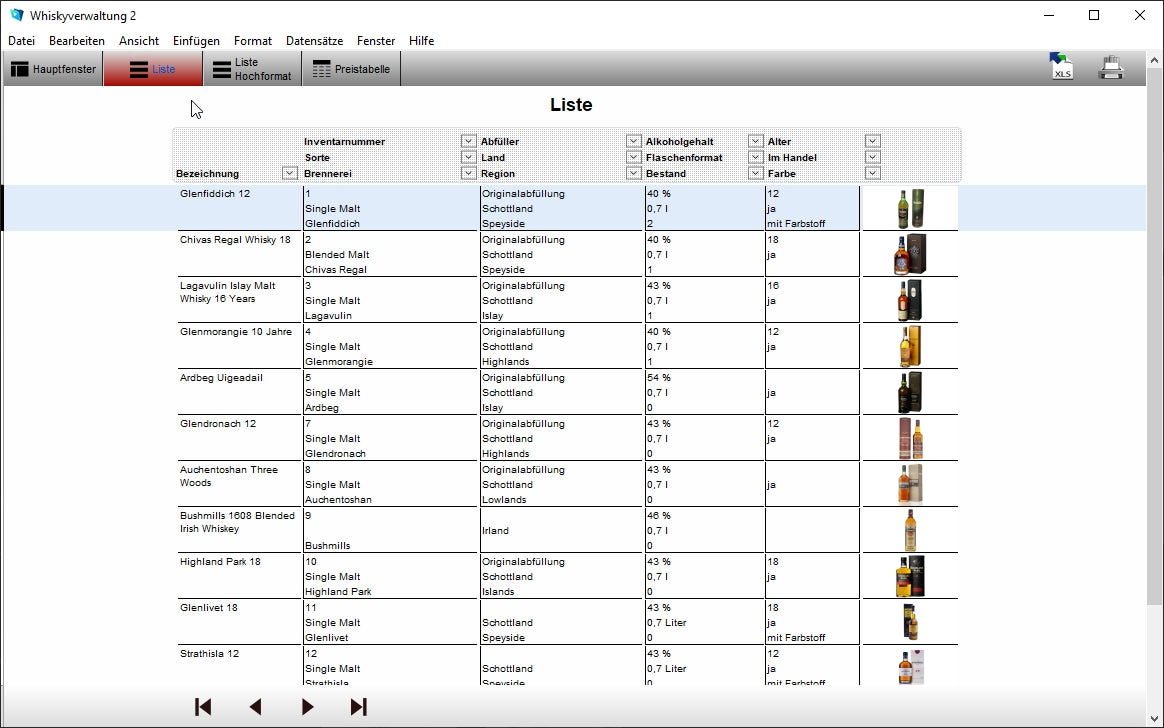
Task: Open the Hauptfenster view
Action: pos(54,69)
